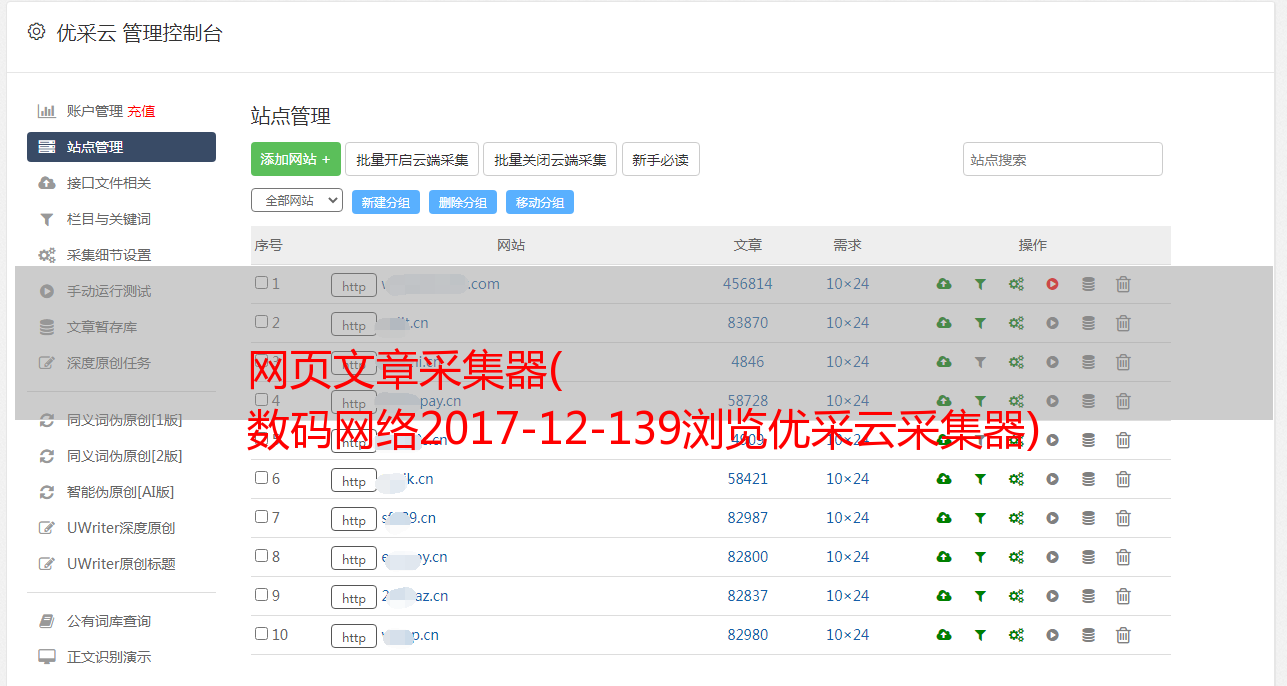Click the red 充值 link
The width and height of the screenshot is (1287, 686).
(x=141, y=111)
